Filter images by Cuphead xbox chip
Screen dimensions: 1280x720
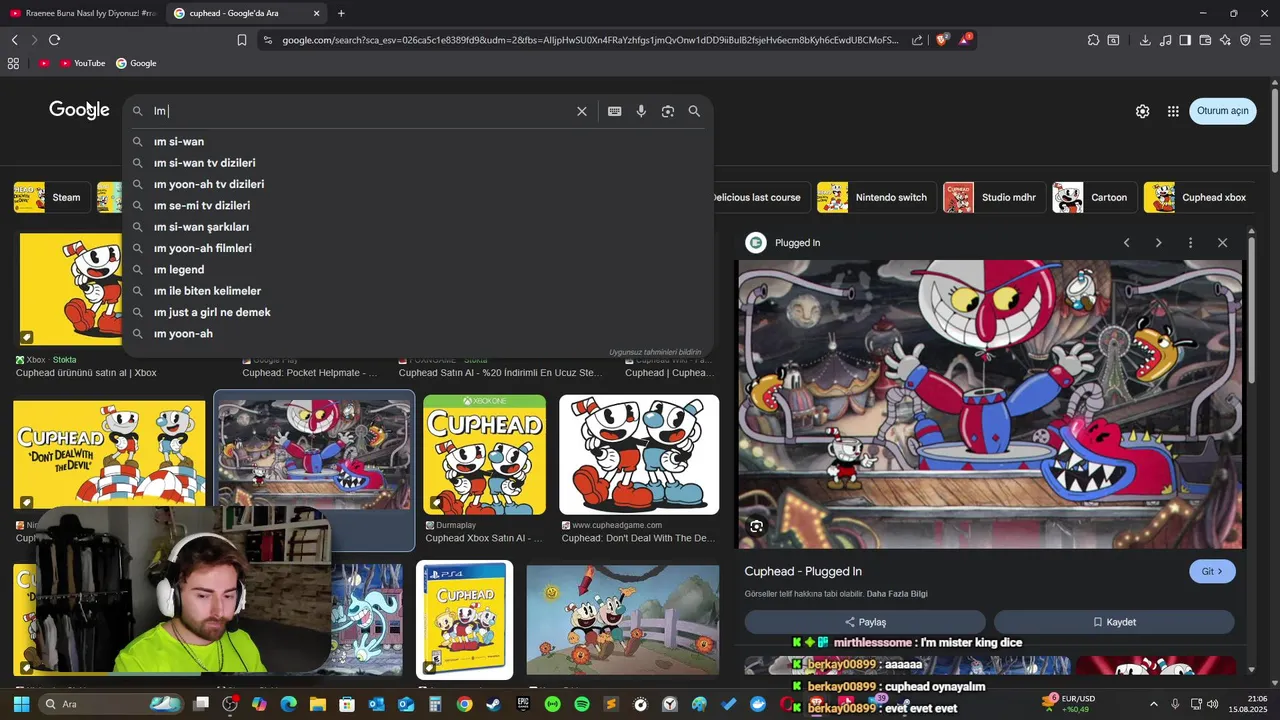[x=1199, y=197]
